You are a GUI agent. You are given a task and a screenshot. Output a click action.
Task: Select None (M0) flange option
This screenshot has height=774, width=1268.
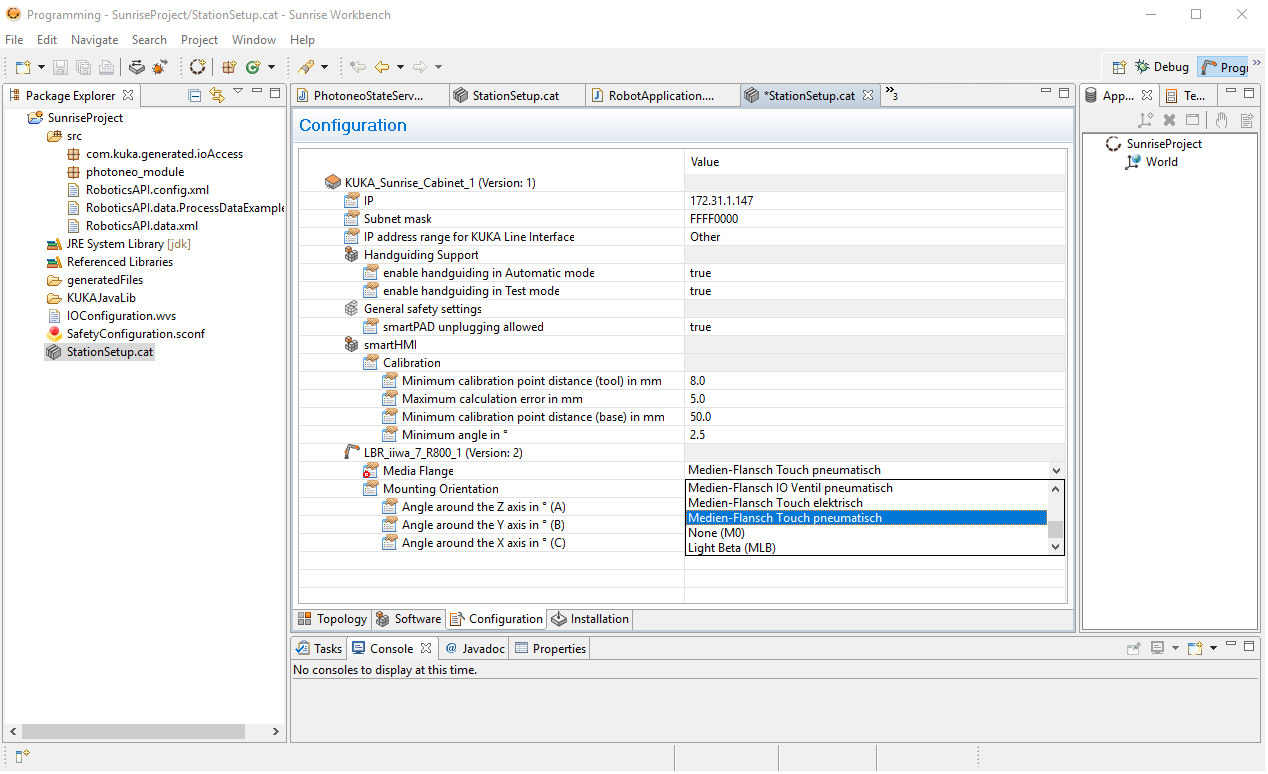coord(867,533)
